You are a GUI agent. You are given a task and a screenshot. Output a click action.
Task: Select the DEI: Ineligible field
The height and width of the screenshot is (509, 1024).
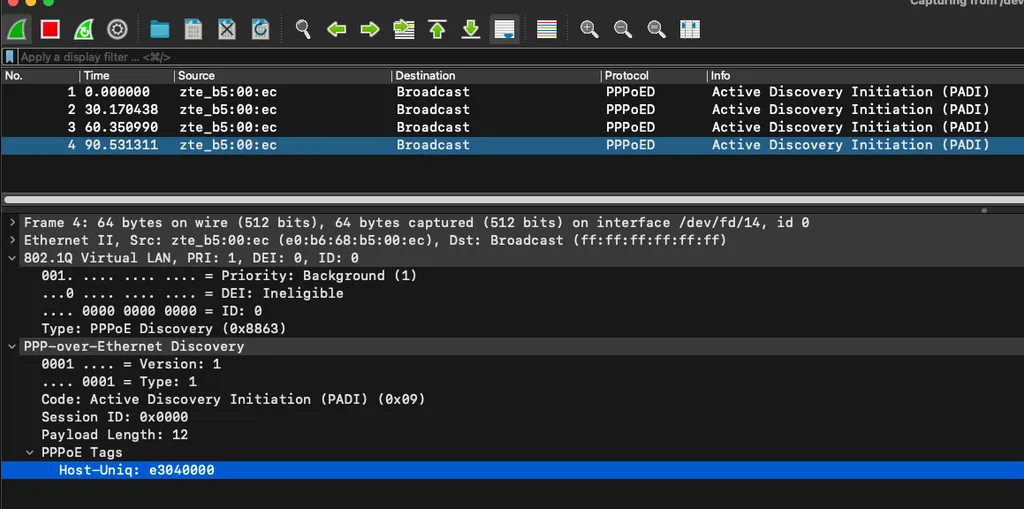click(192, 293)
